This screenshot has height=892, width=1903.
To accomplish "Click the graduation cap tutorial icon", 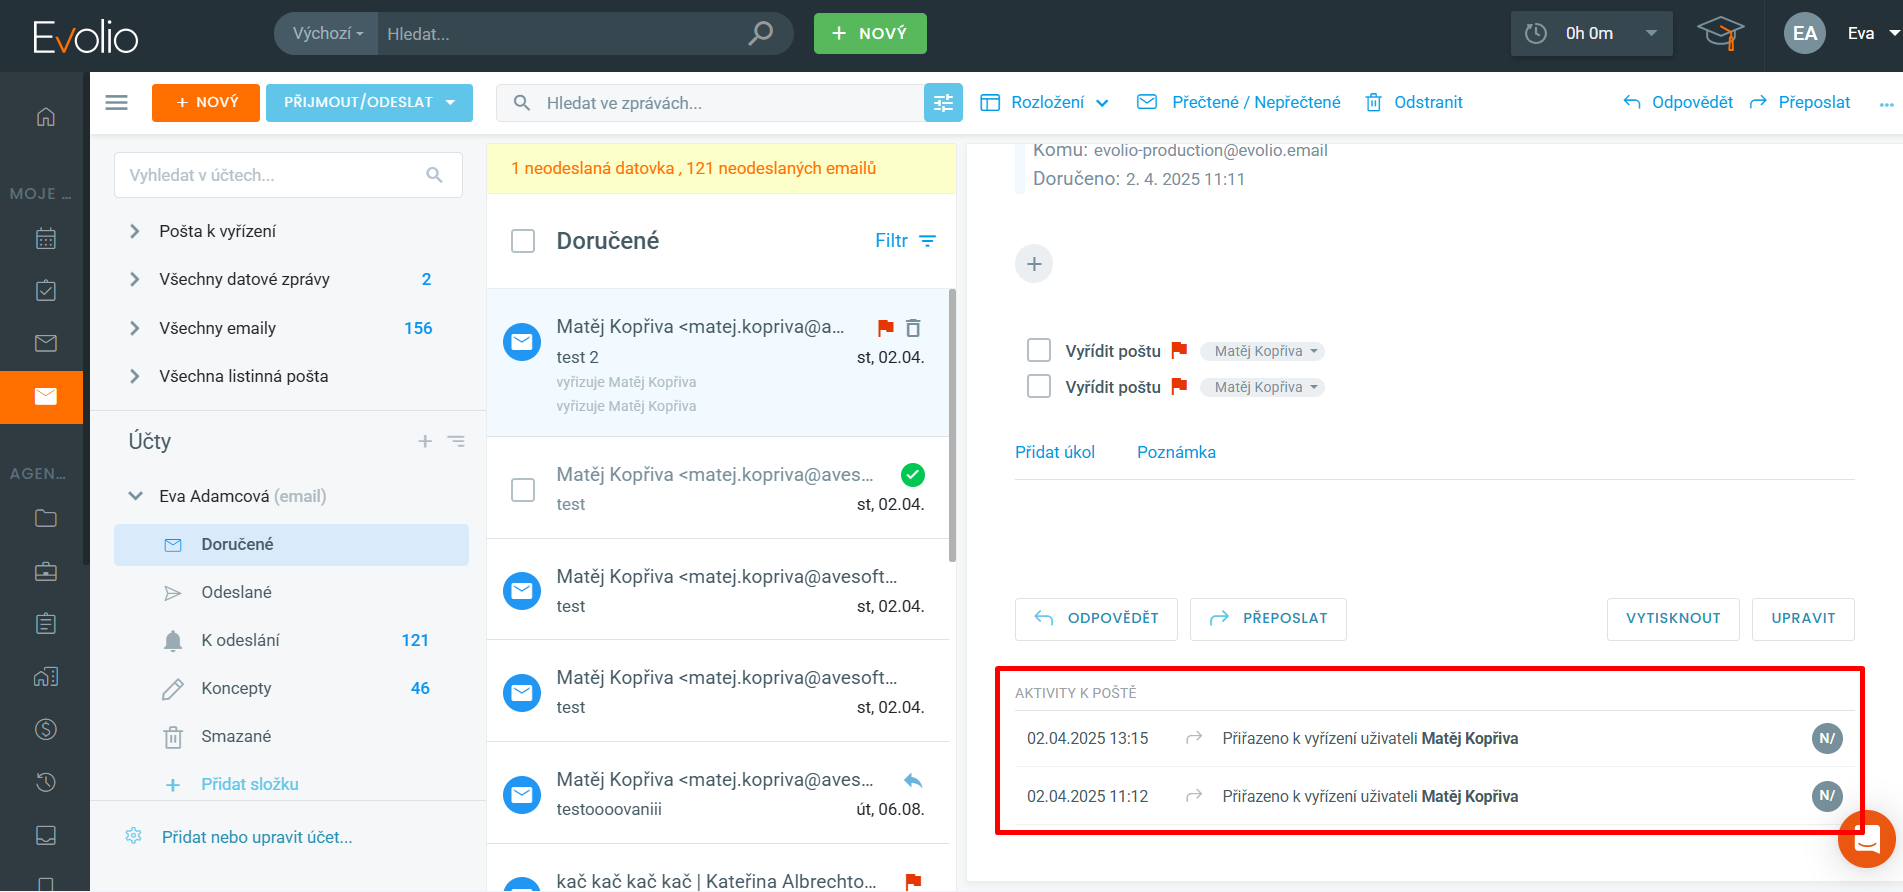I will click(x=1720, y=34).
